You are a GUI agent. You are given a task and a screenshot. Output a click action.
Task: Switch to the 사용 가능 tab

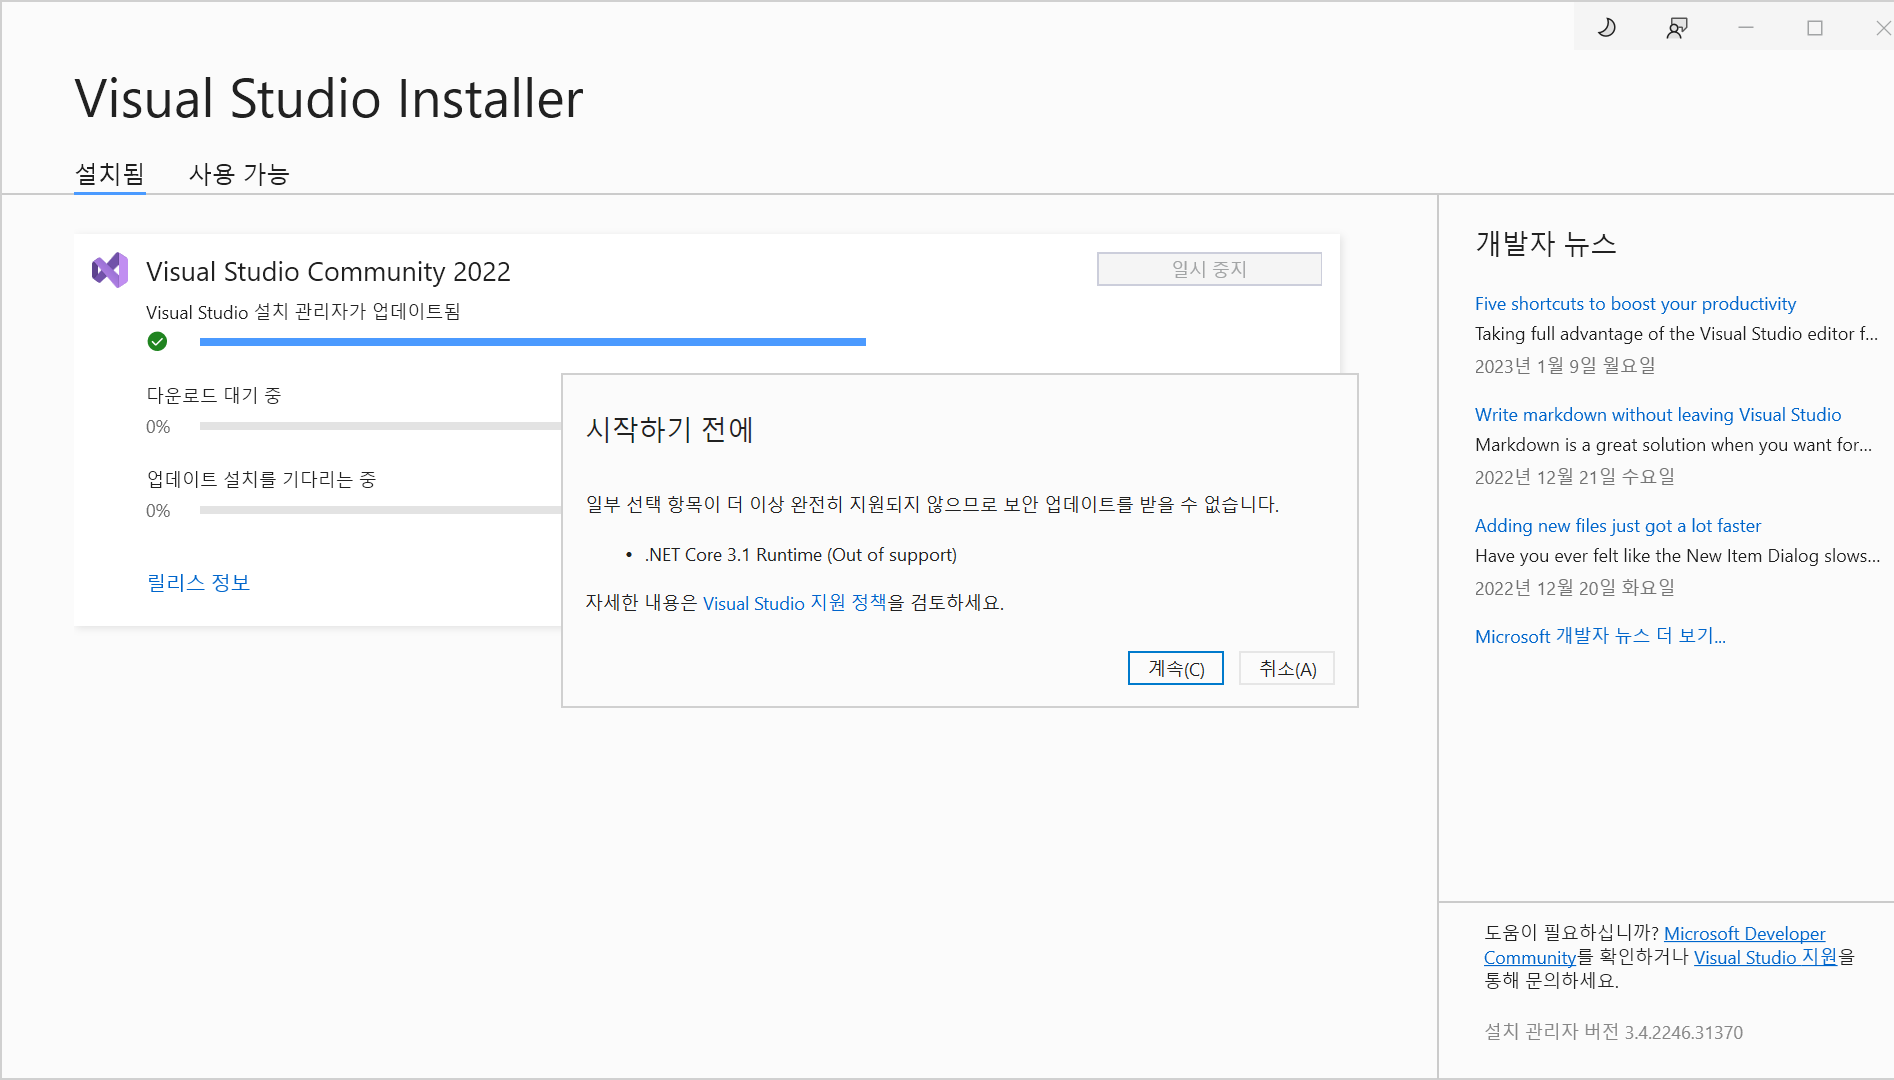239,174
